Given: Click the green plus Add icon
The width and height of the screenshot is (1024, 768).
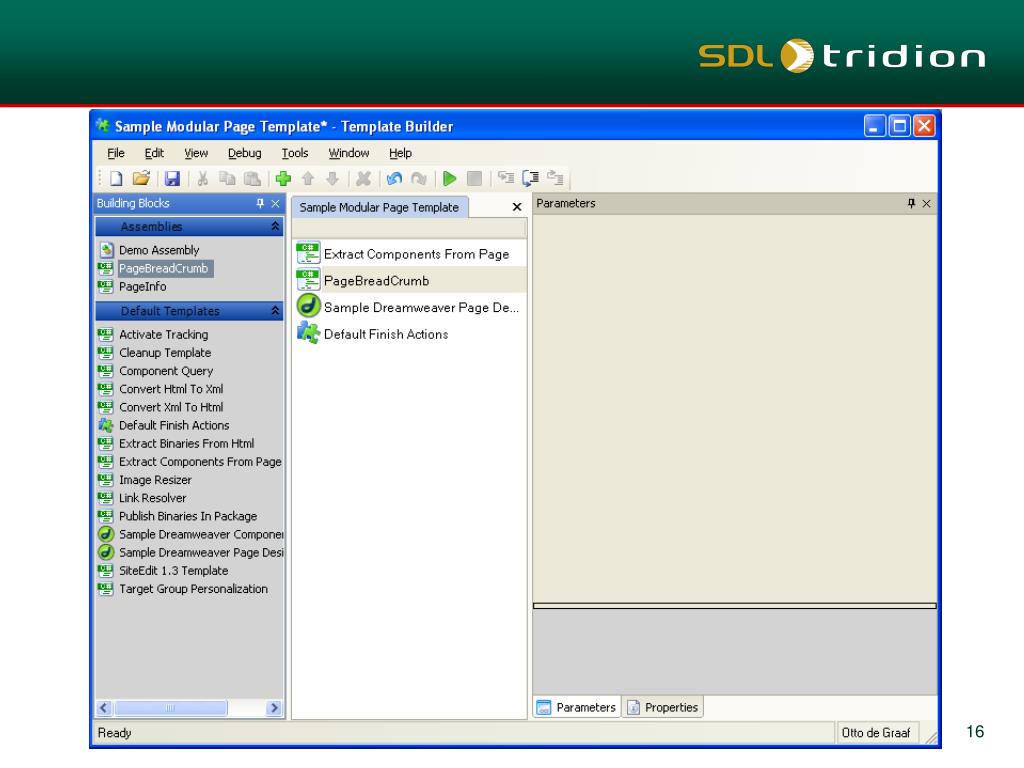Looking at the screenshot, I should [x=283, y=179].
